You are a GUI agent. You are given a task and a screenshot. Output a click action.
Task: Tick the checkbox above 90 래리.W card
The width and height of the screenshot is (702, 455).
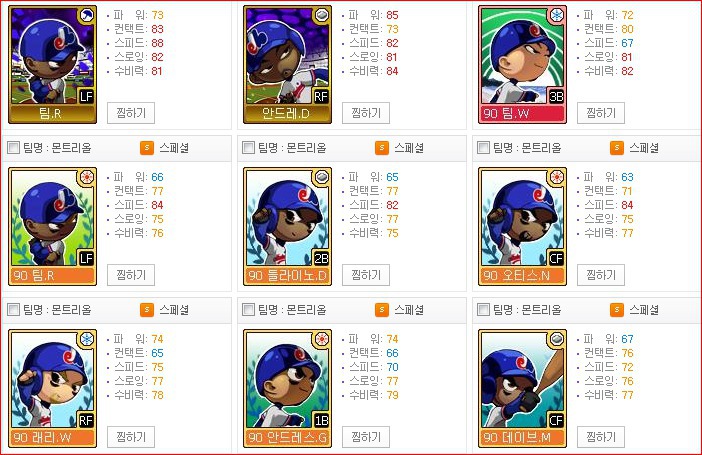click(13, 309)
